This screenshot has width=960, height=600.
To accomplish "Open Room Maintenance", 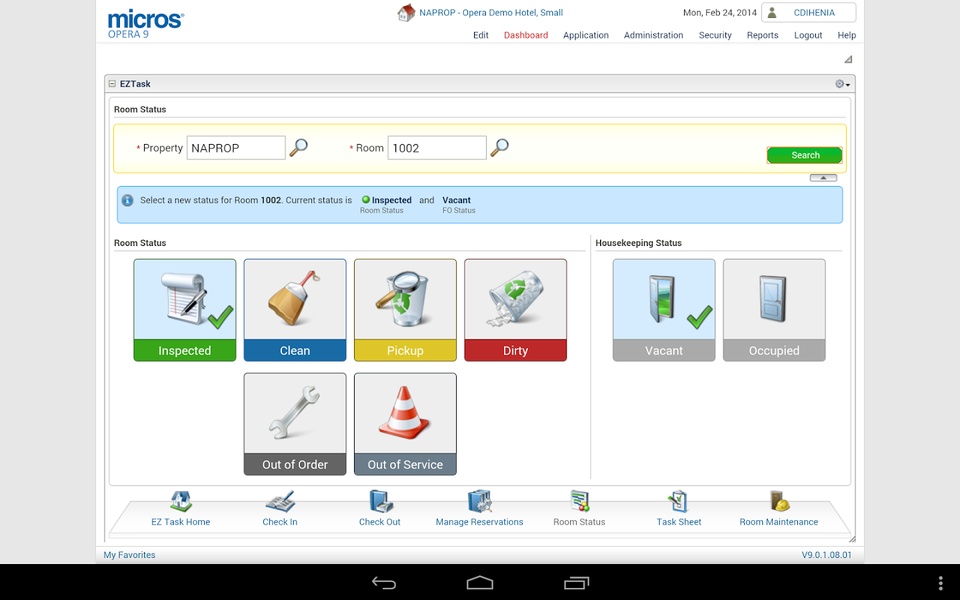I will (x=779, y=508).
